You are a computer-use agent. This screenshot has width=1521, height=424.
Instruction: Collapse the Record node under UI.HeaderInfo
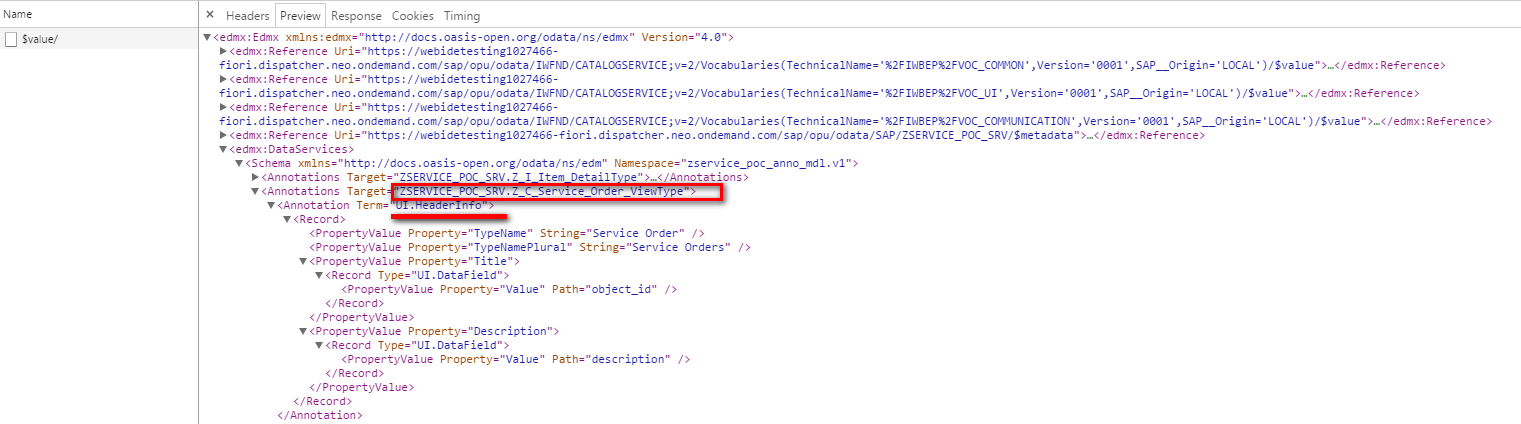(288, 219)
